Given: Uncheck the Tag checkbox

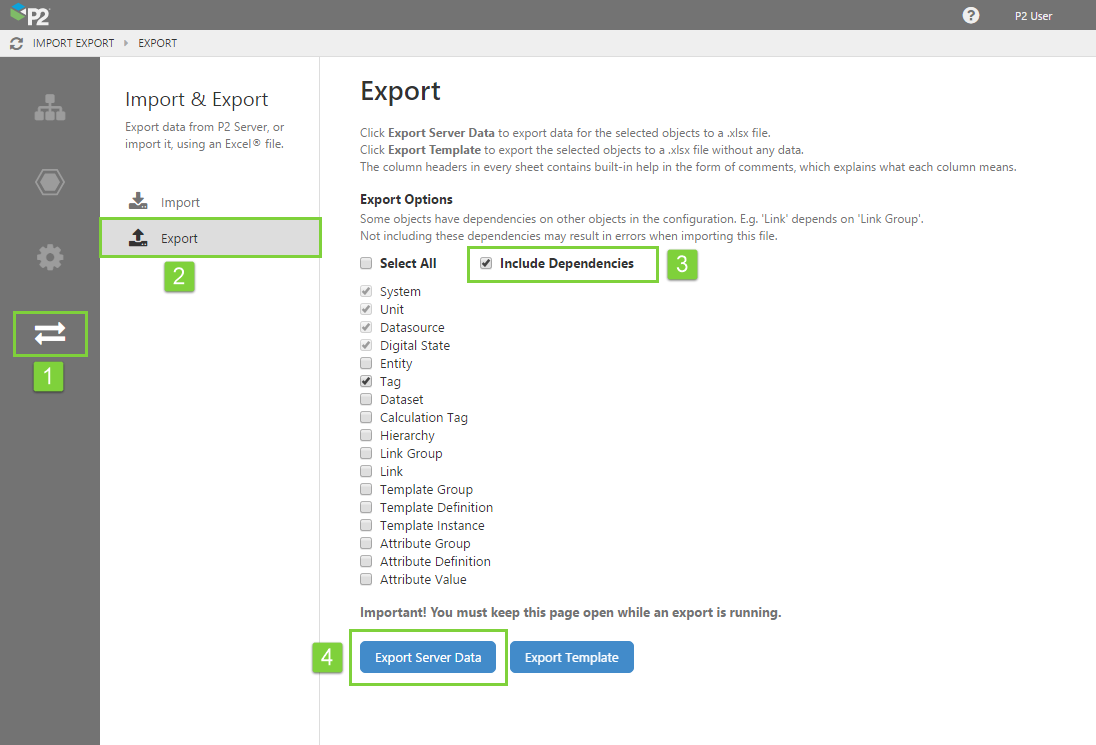Looking at the screenshot, I should 366,381.
